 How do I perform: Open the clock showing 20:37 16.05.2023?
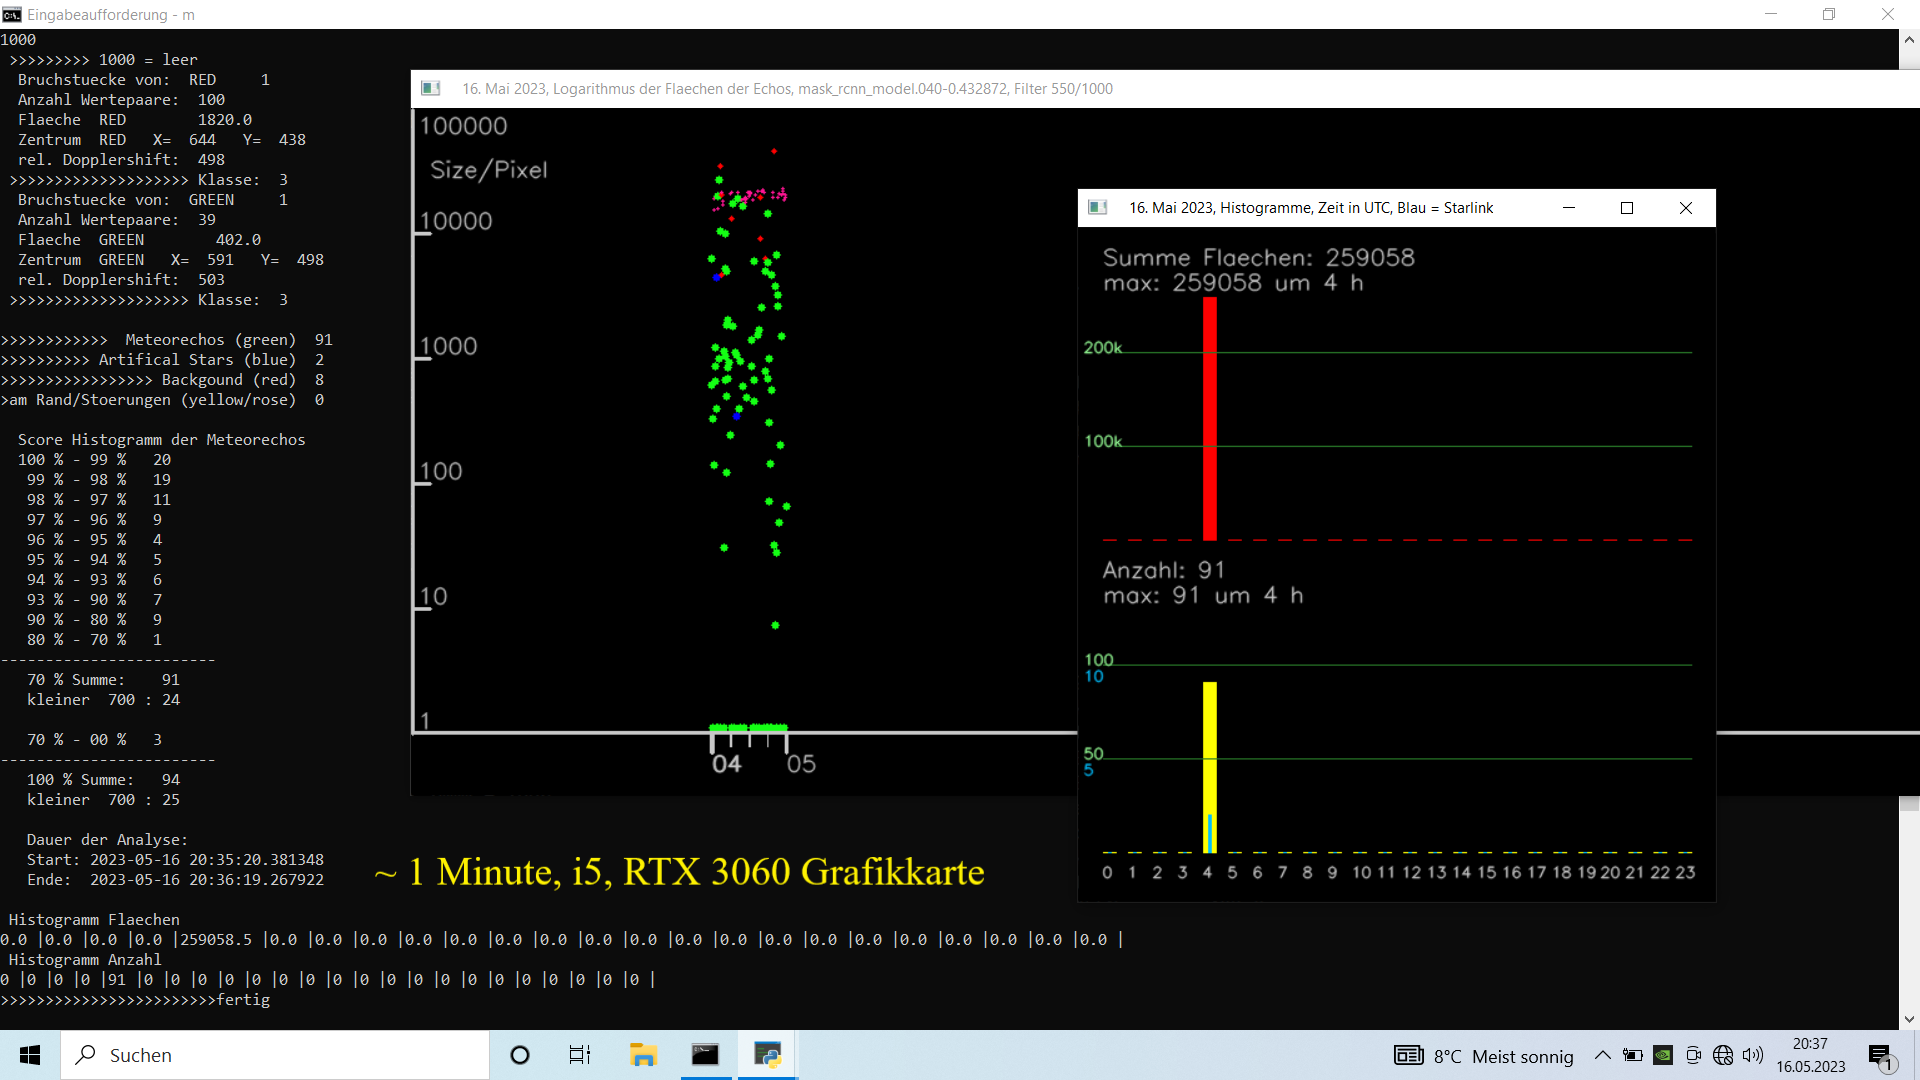pos(1811,1055)
